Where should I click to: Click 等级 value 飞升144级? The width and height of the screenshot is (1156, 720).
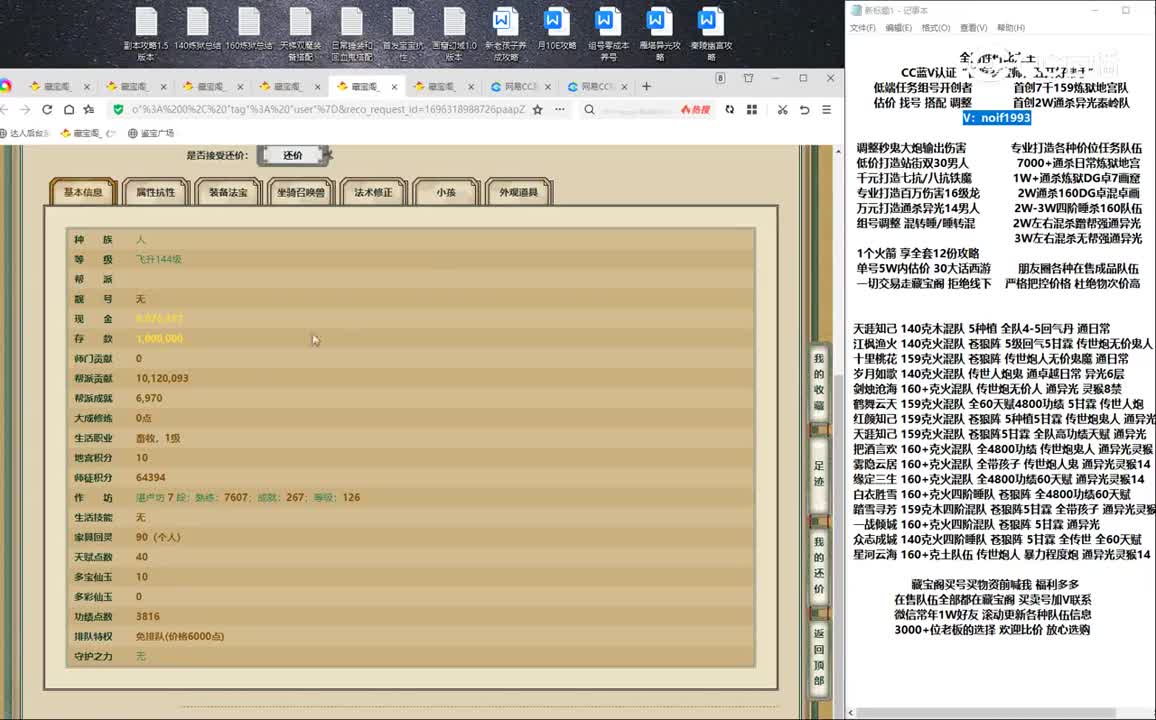(x=159, y=259)
